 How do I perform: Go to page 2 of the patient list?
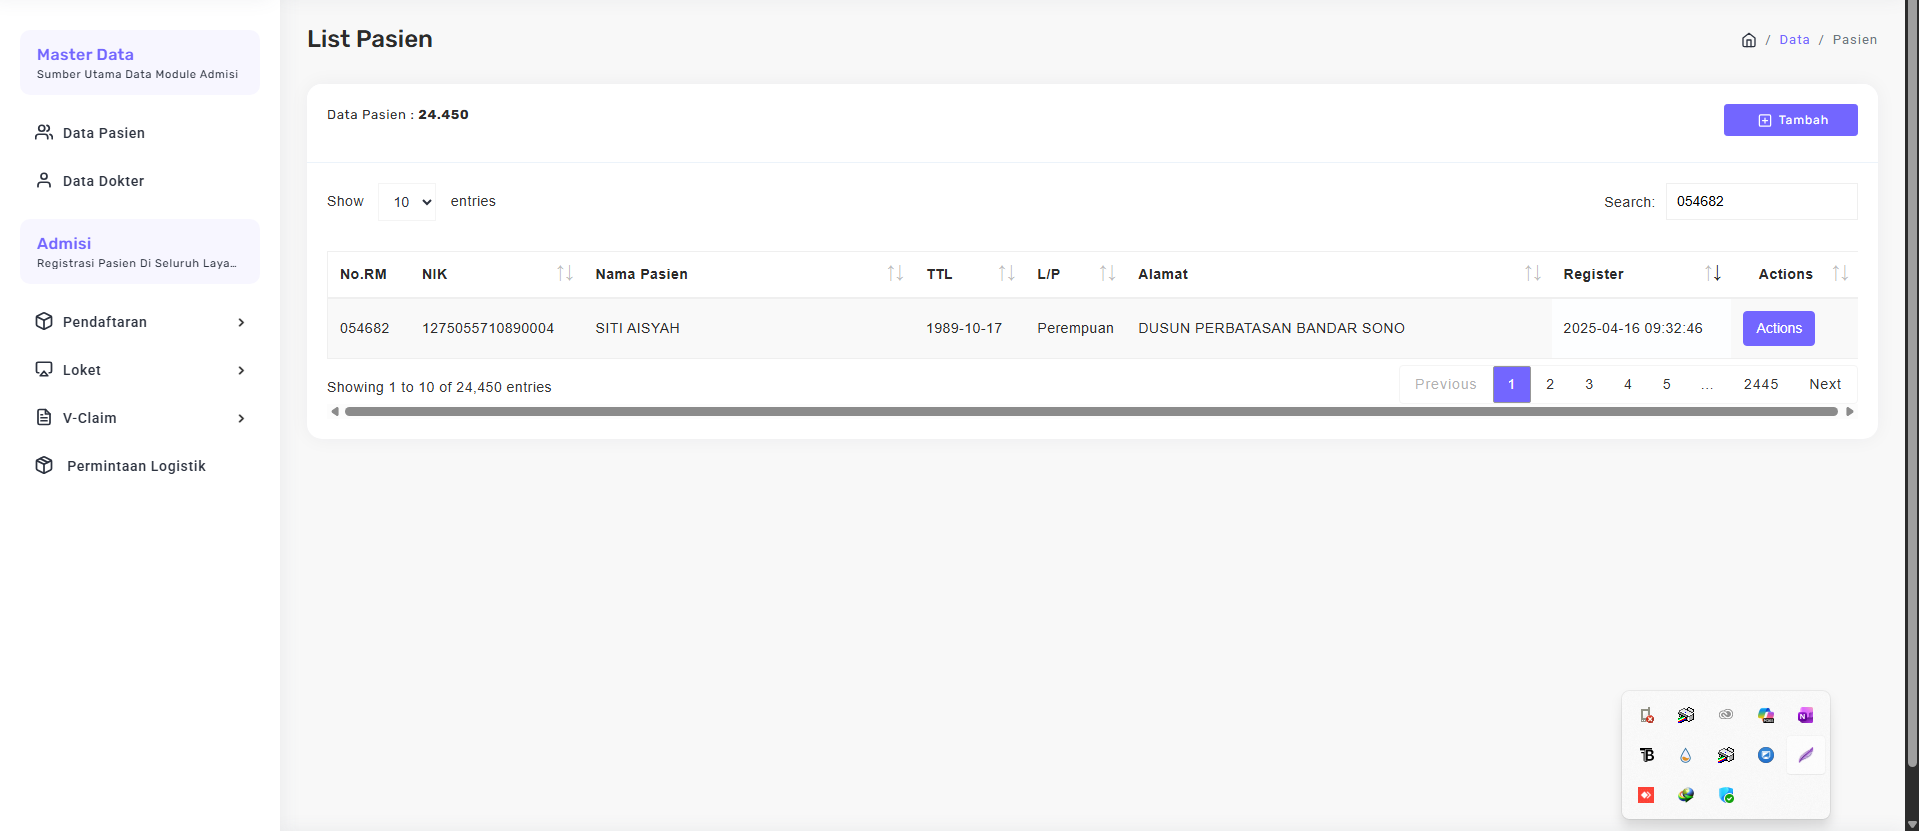click(1550, 384)
